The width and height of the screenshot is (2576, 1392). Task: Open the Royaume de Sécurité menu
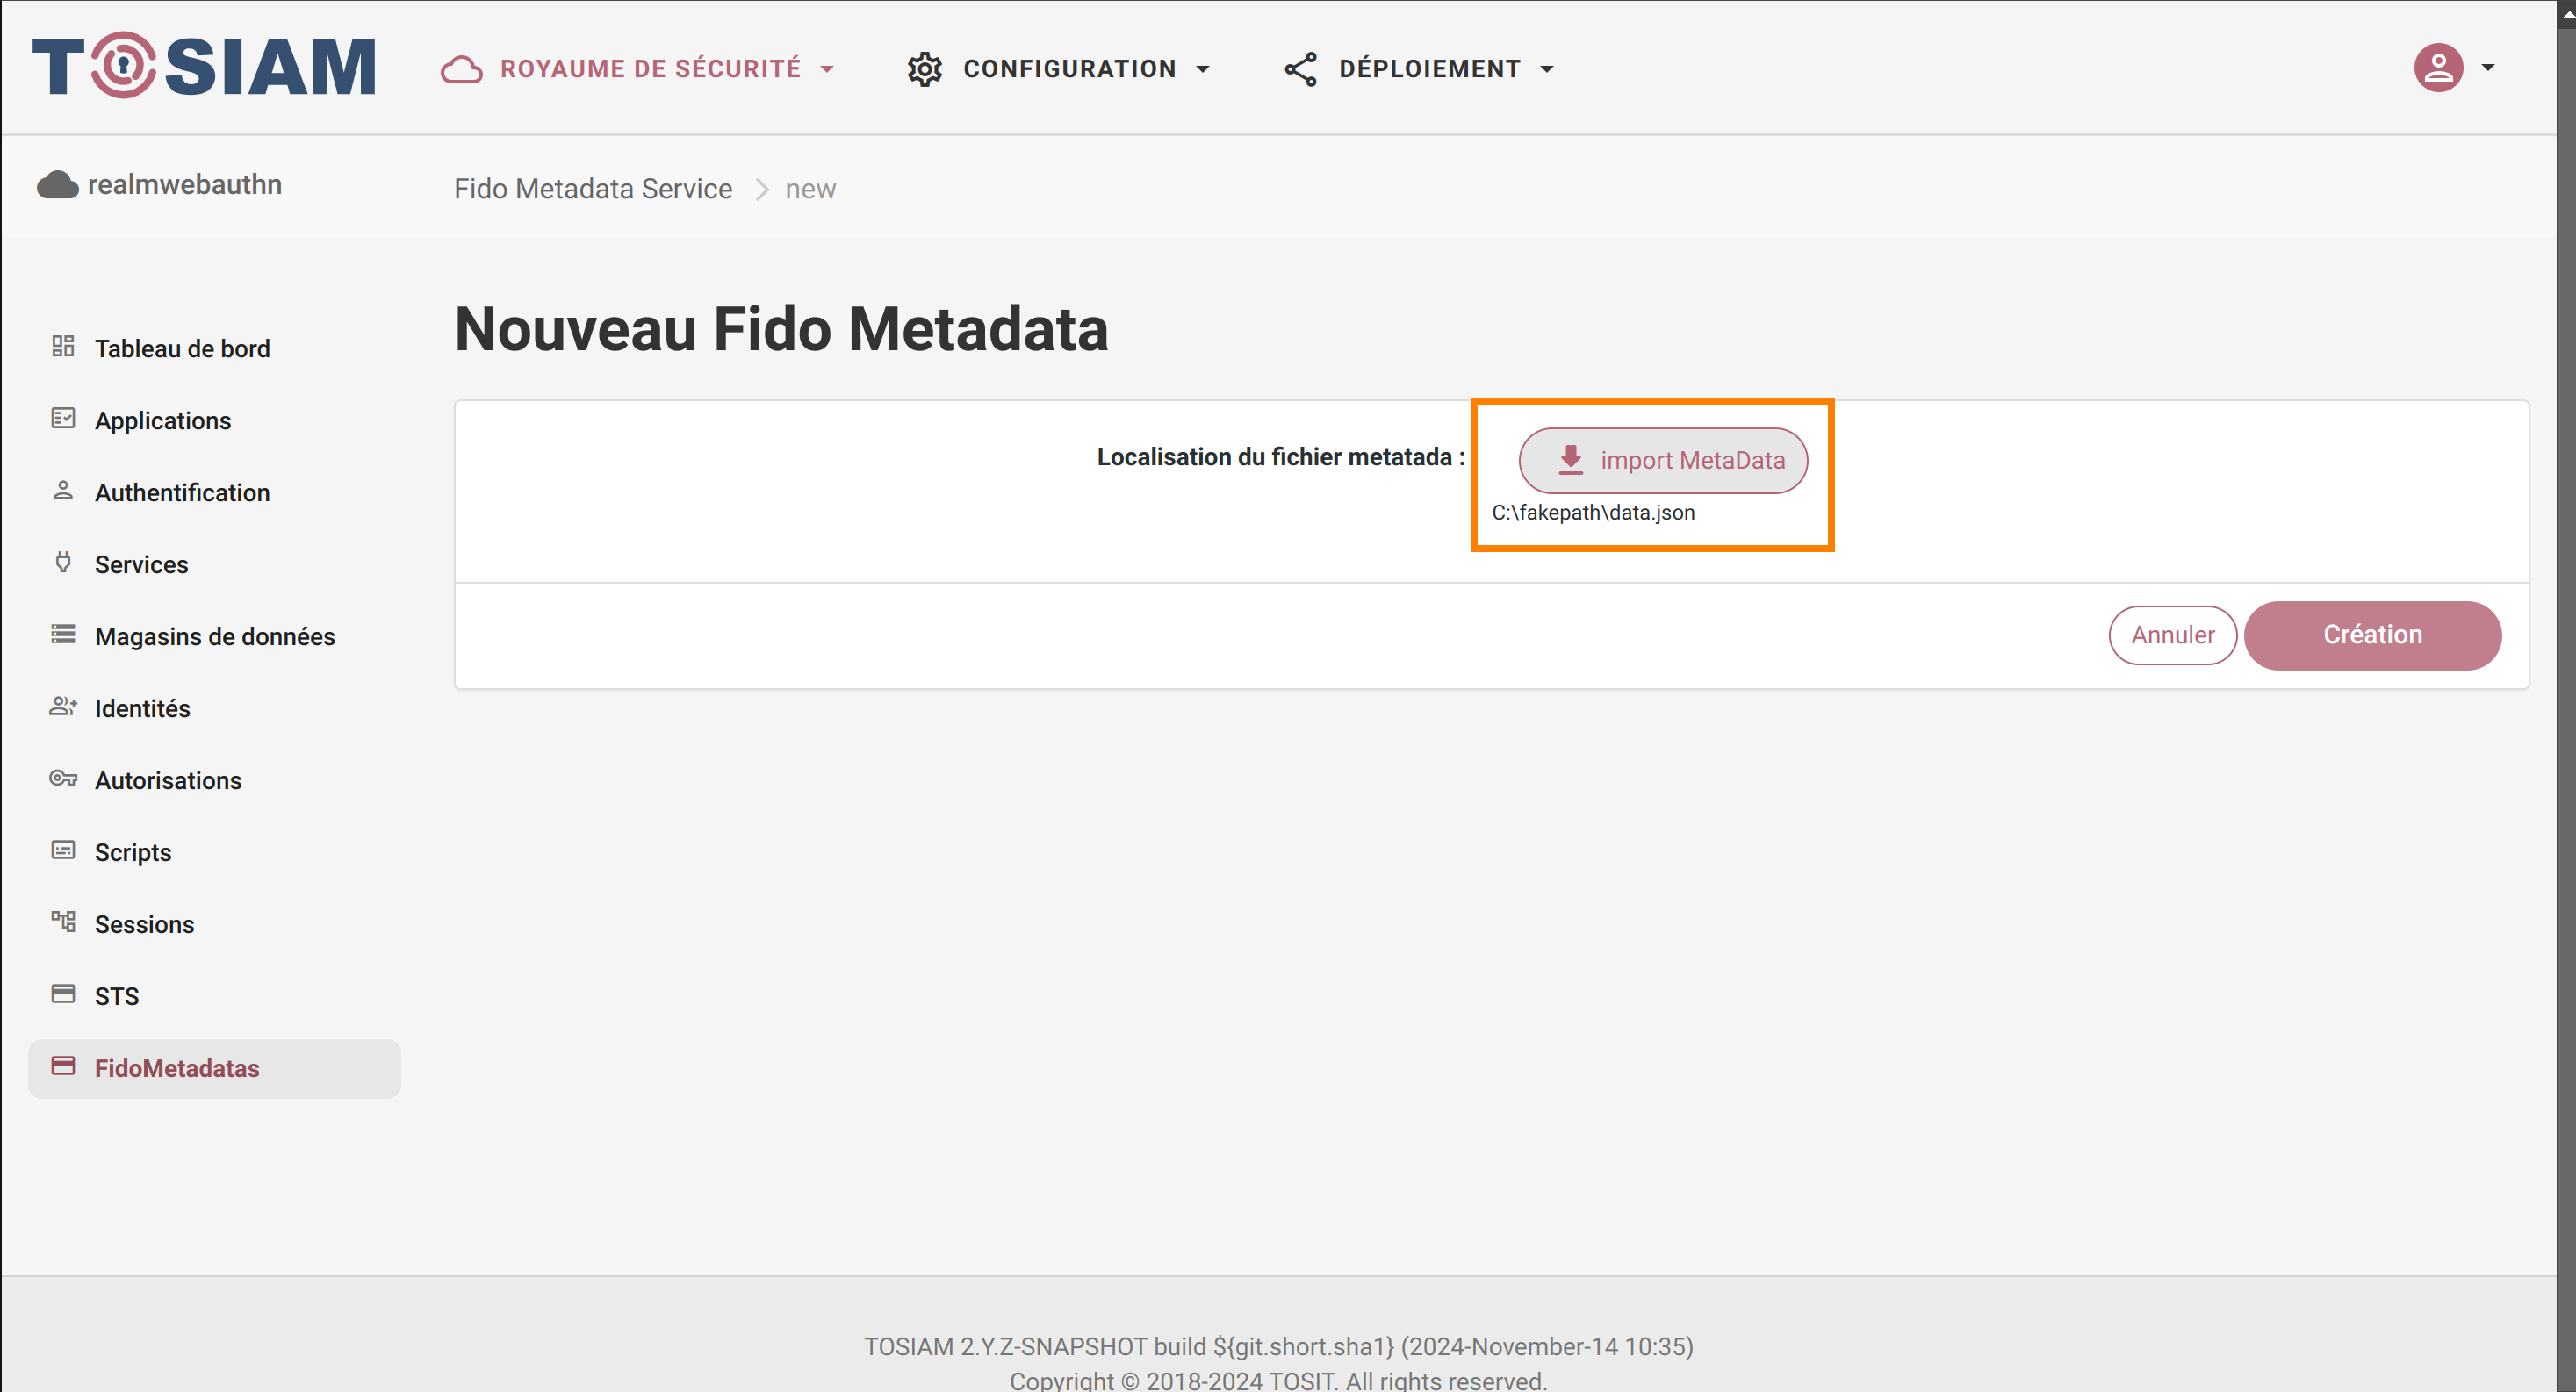pos(638,69)
